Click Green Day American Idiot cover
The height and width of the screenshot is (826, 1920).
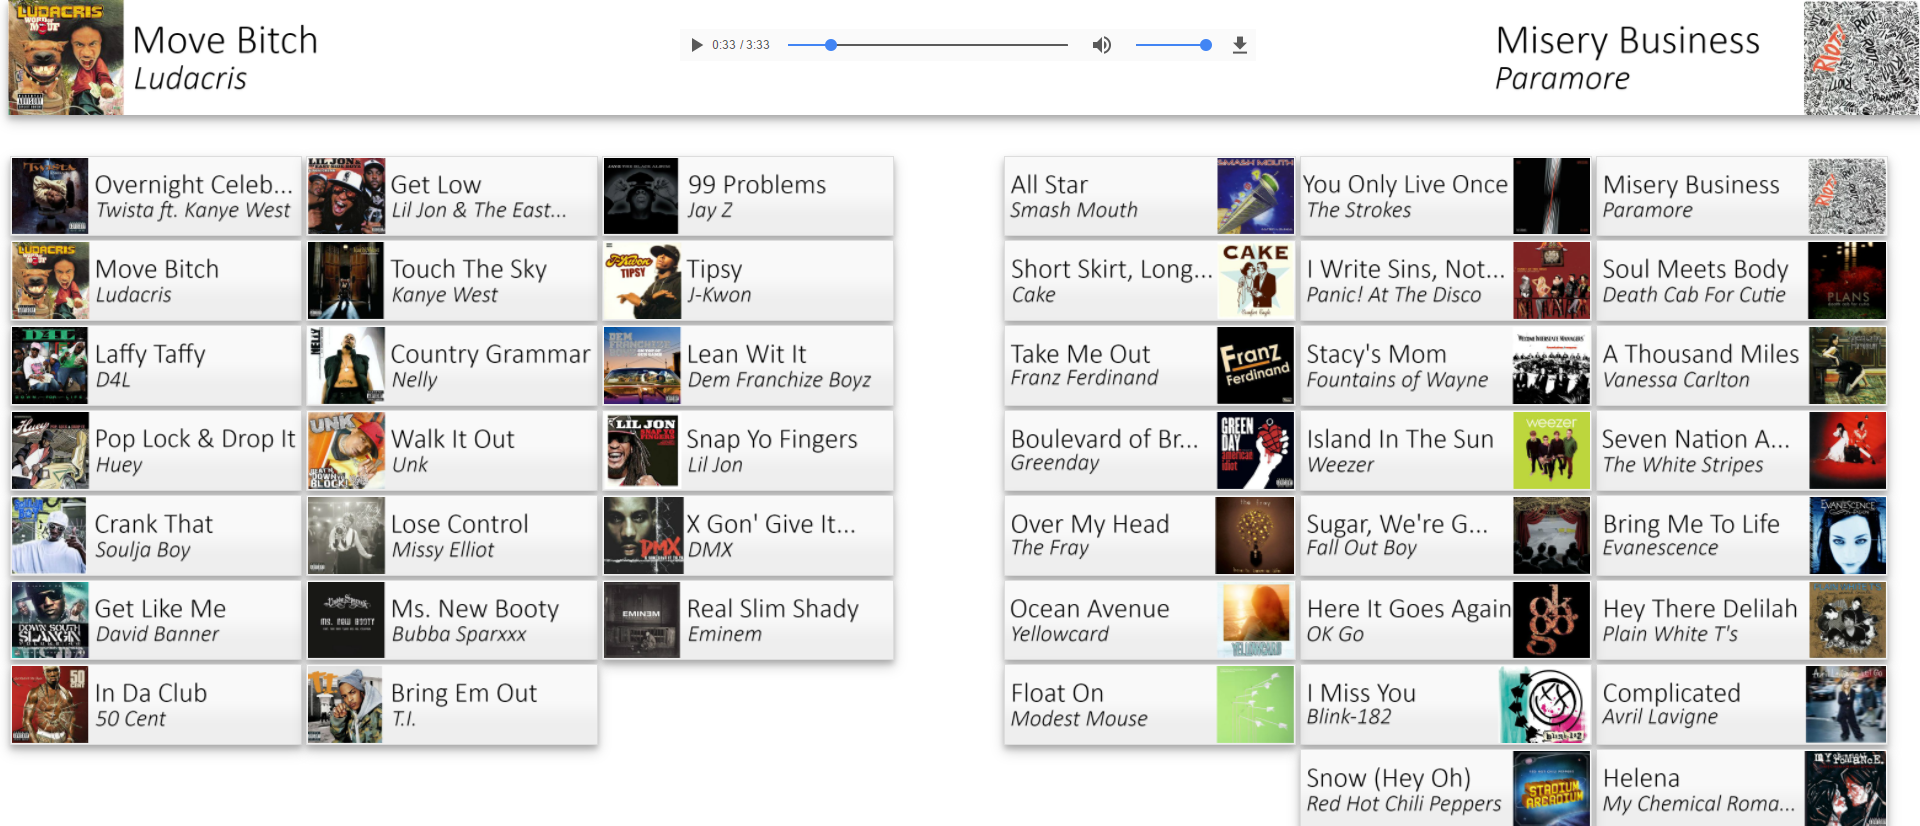[x=1255, y=451]
